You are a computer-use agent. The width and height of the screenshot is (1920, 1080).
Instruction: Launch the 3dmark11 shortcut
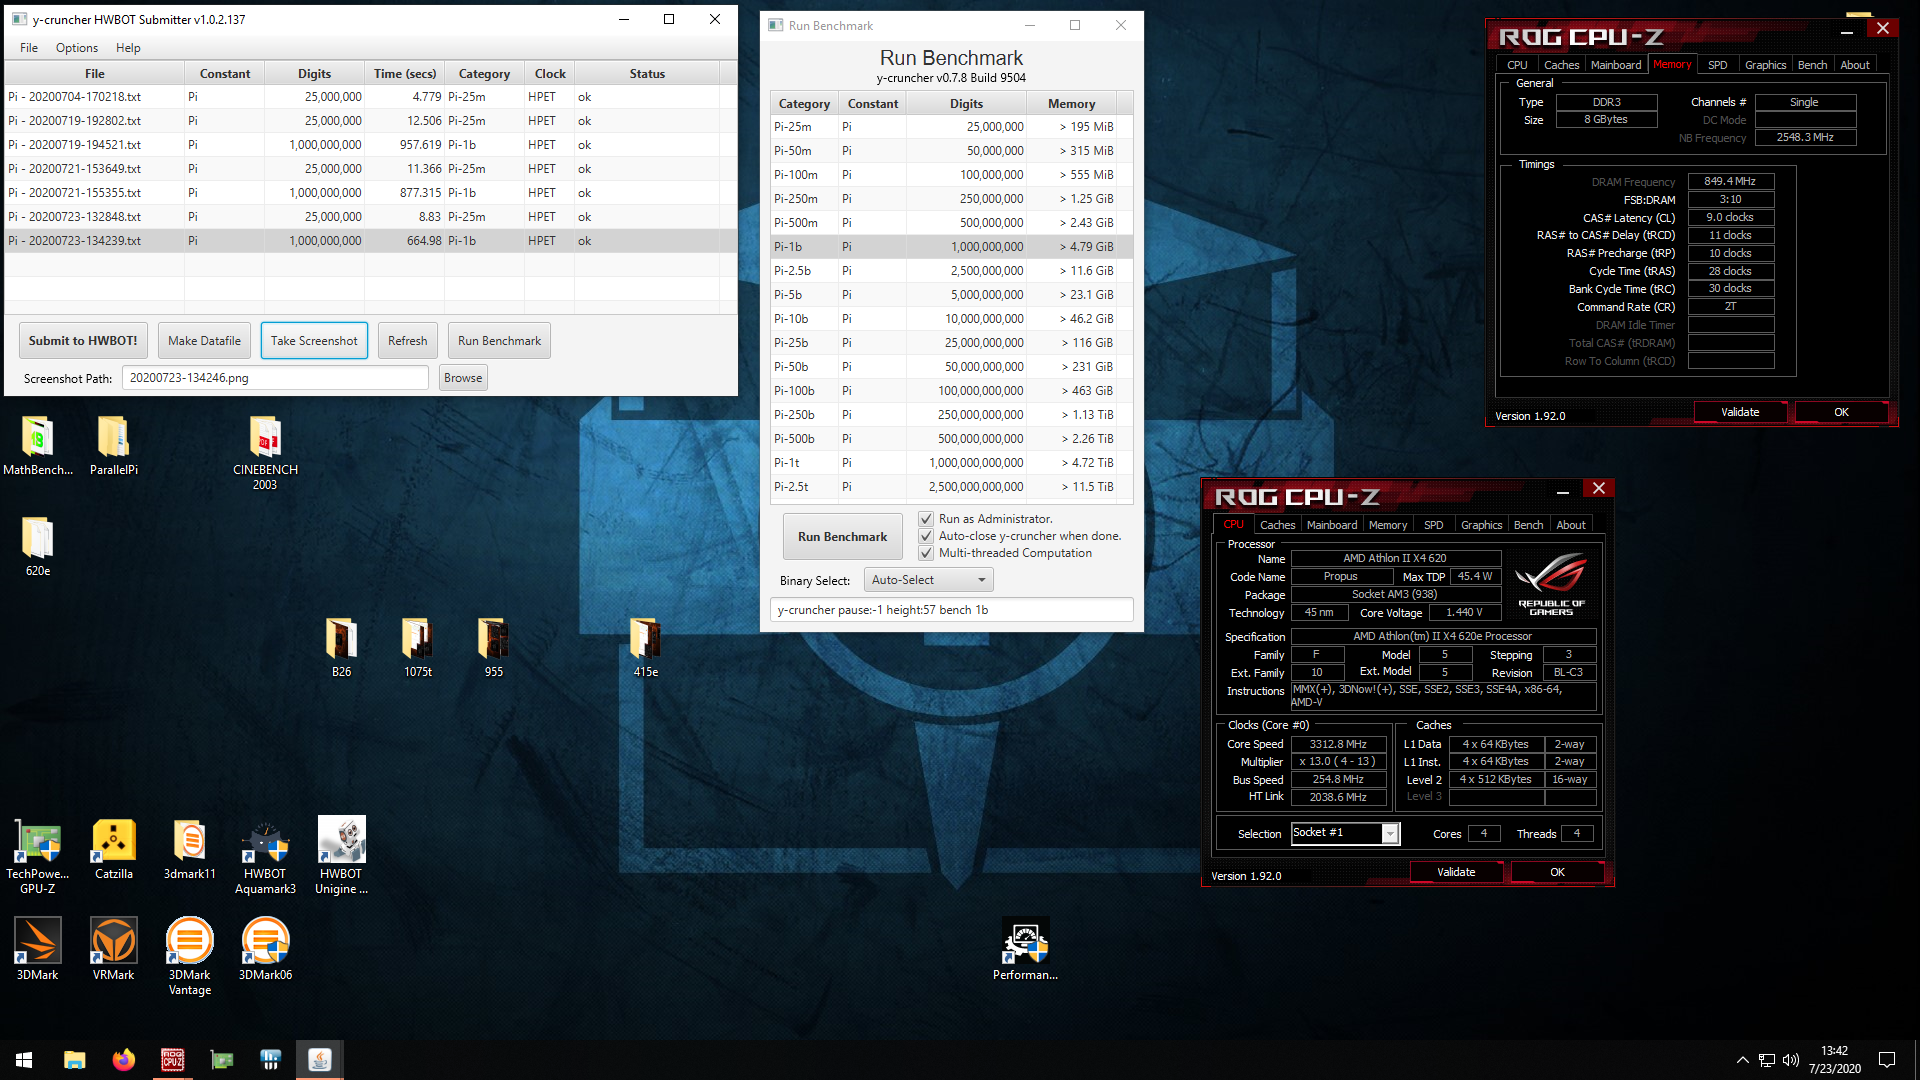[x=189, y=849]
